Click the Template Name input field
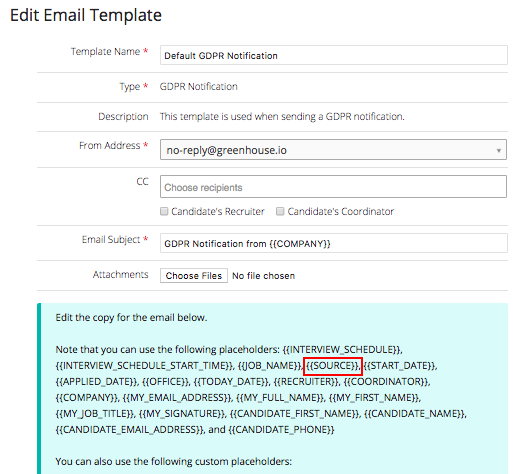 point(334,55)
